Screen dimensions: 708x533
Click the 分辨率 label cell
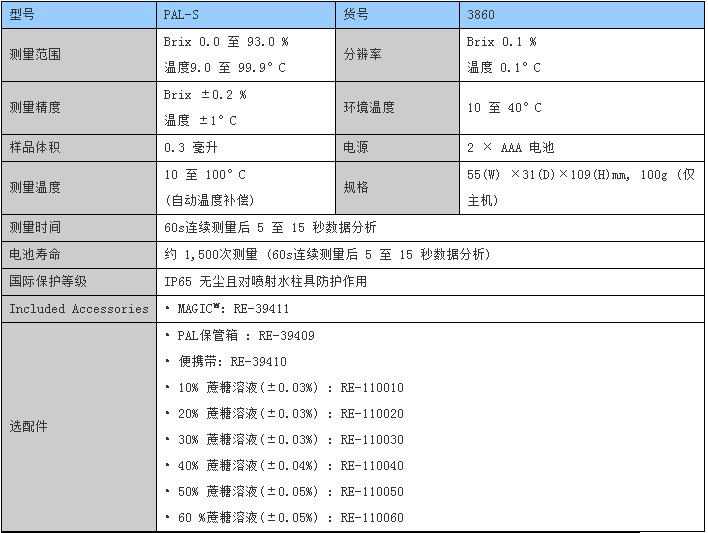[362, 55]
